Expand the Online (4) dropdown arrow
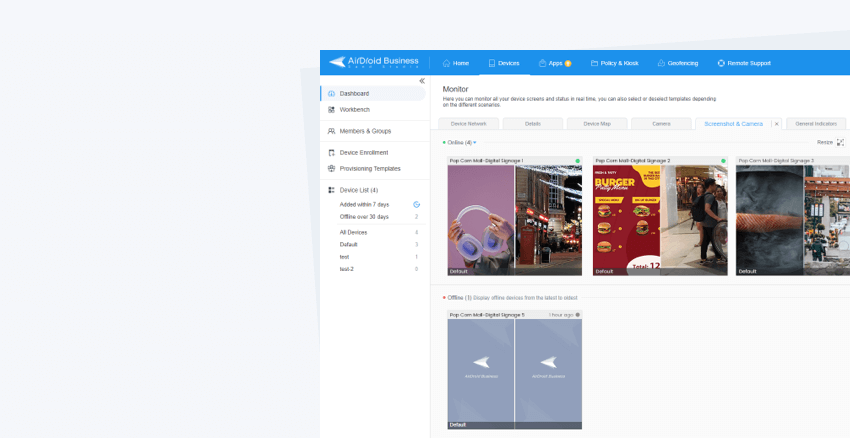The width and height of the screenshot is (850, 438). tap(475, 143)
